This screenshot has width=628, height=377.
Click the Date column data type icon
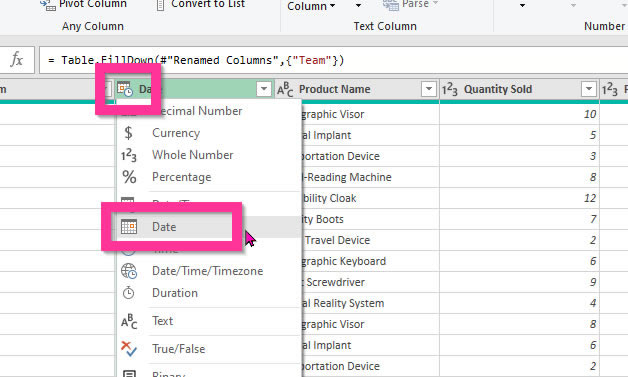point(125,89)
